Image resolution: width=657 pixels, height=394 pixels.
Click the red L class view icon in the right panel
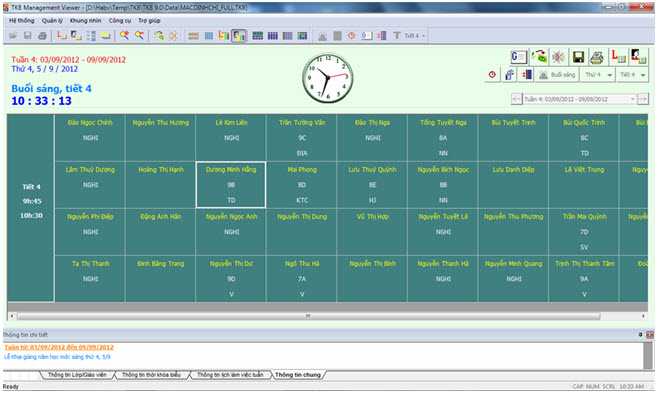tap(618, 57)
